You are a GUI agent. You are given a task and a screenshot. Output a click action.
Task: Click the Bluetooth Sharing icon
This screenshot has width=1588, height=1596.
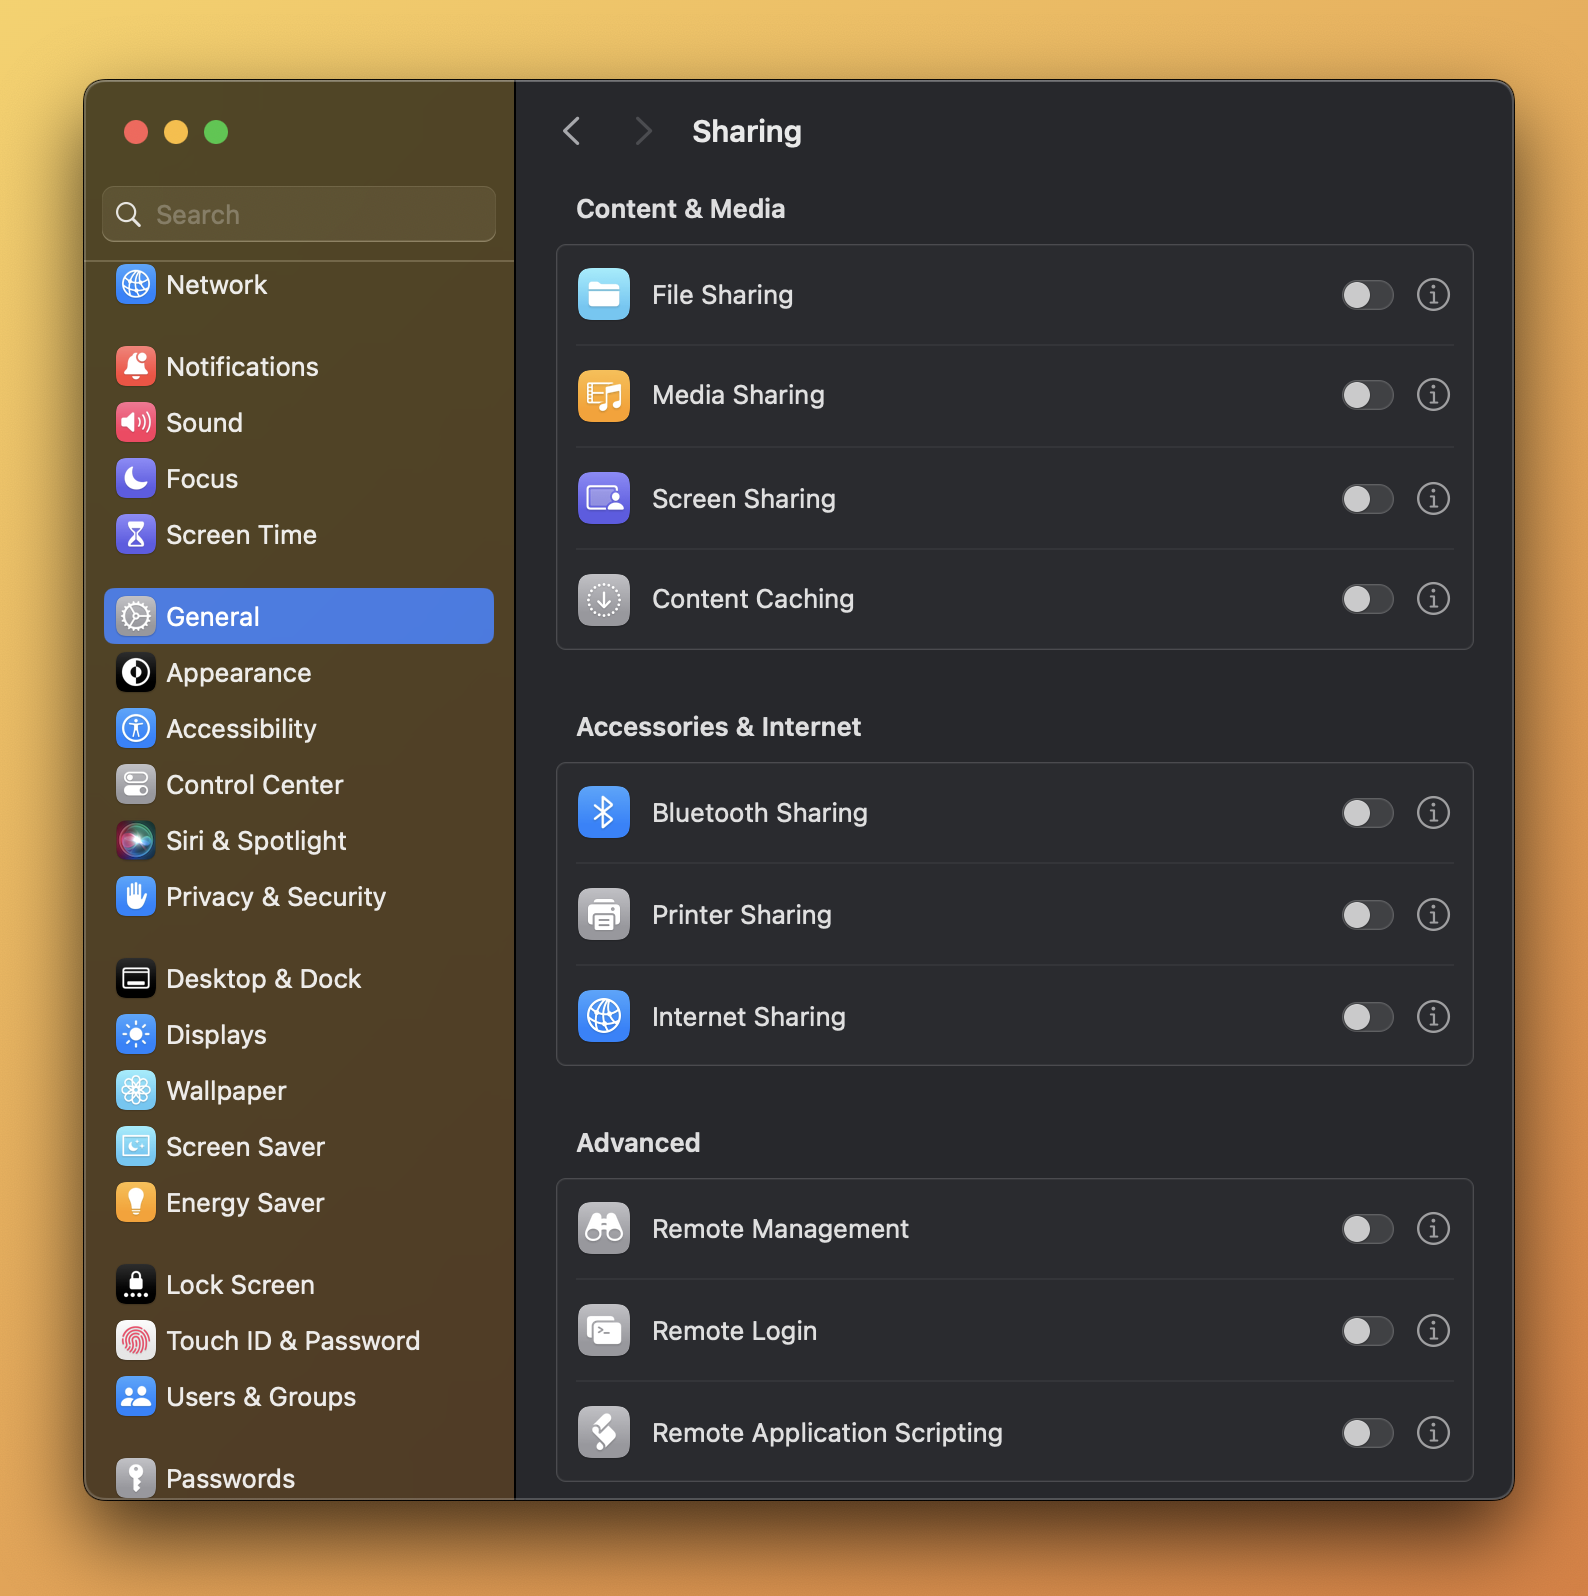pos(604,812)
